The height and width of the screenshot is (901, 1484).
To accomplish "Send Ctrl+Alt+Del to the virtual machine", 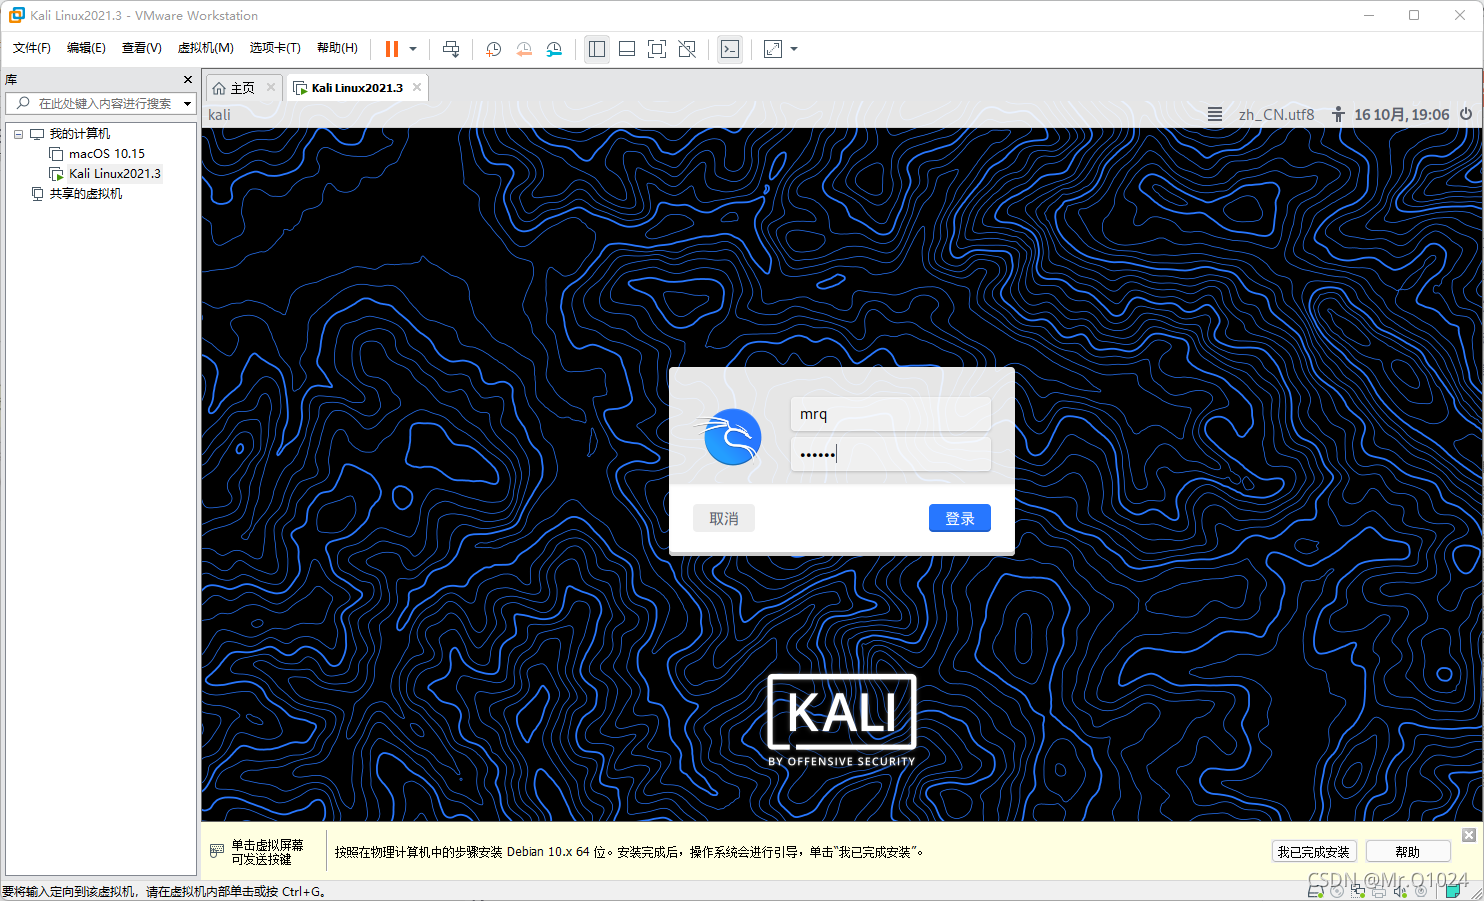I will 451,49.
